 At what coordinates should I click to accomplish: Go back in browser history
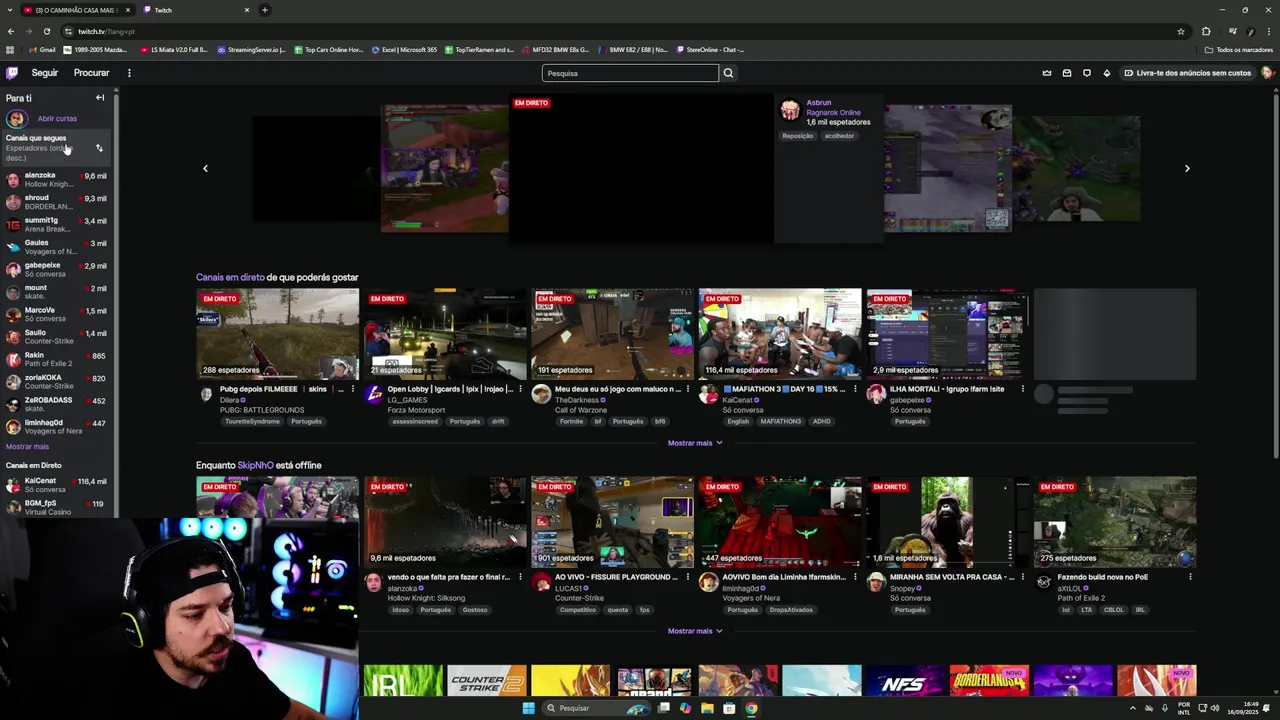tap(11, 31)
